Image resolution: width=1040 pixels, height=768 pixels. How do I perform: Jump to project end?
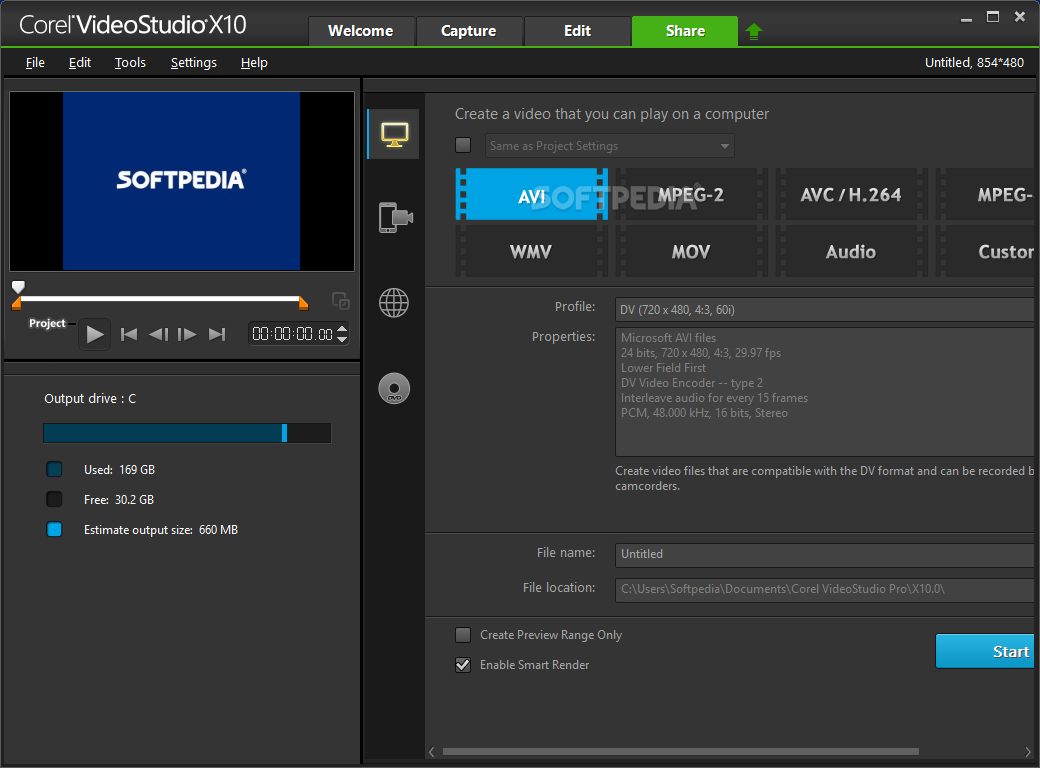217,334
